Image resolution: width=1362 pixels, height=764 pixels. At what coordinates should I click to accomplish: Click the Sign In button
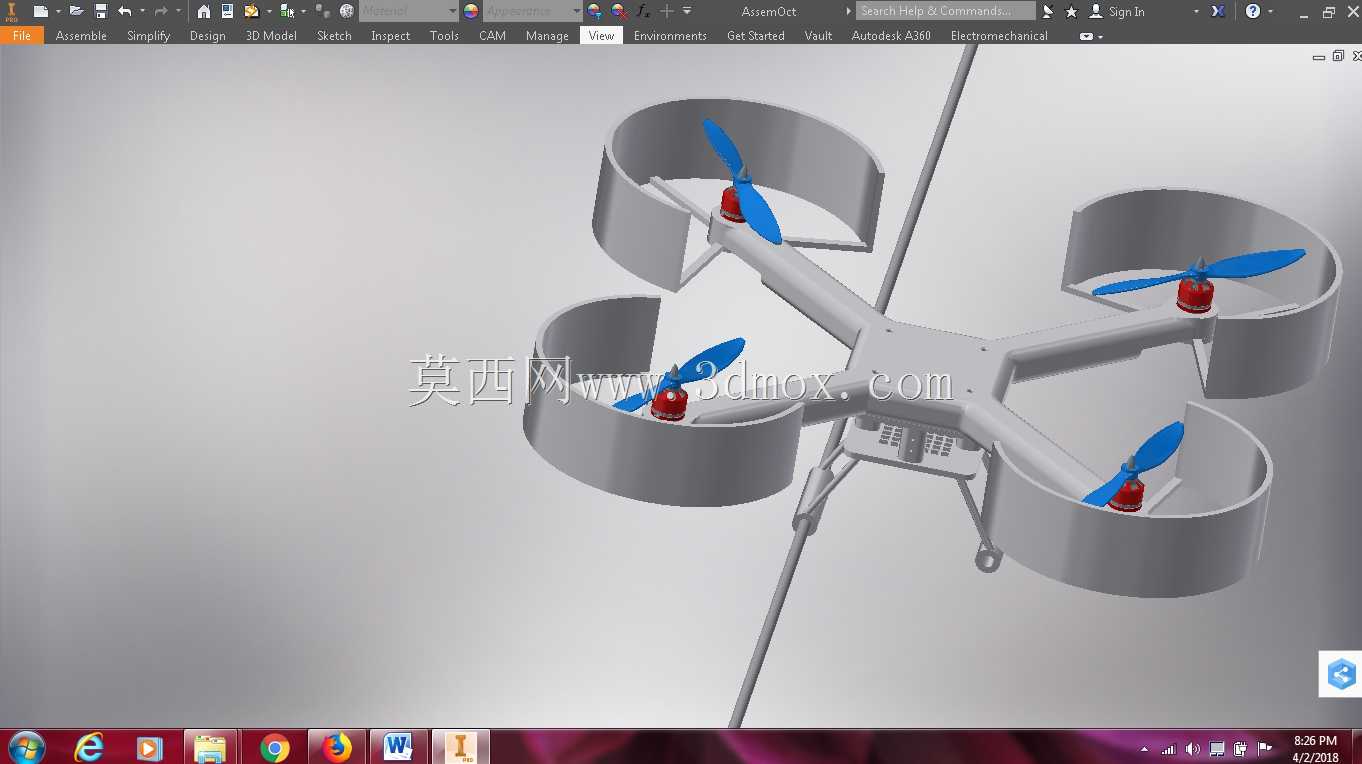point(1117,11)
